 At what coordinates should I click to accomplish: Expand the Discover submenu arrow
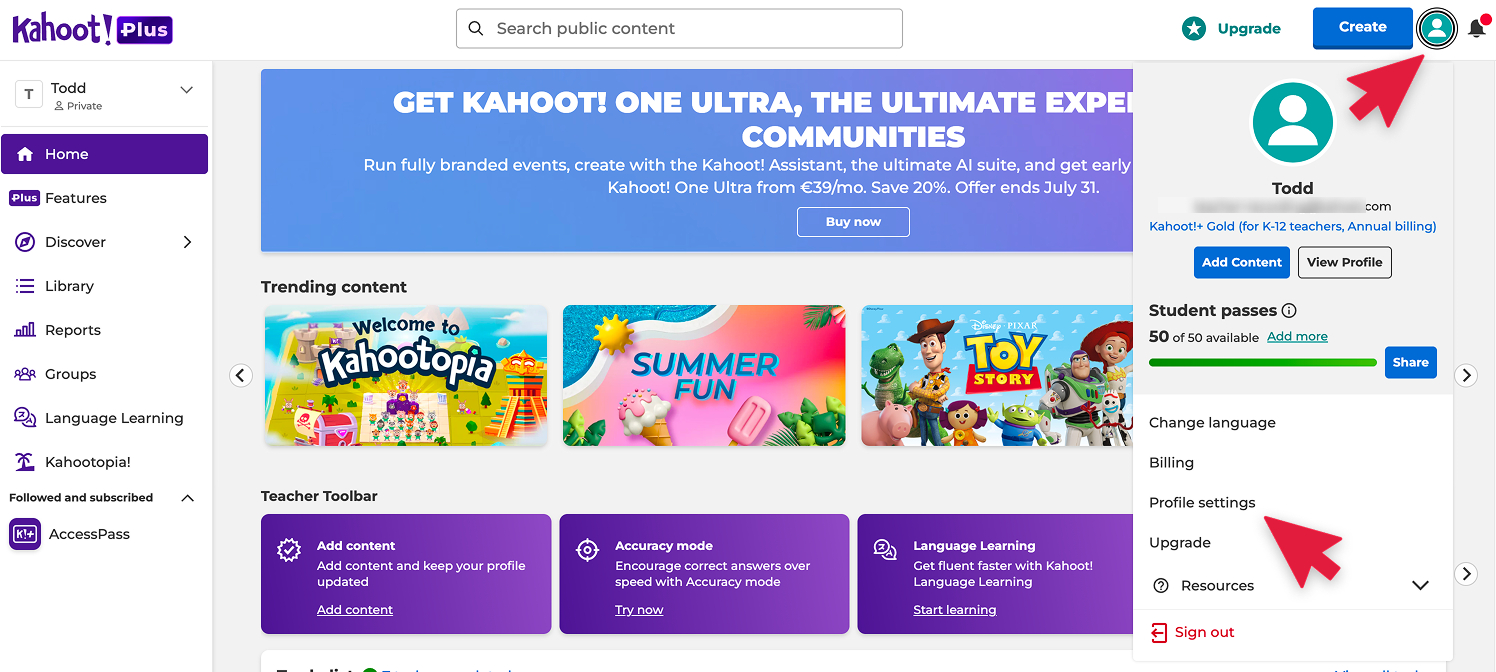click(187, 242)
